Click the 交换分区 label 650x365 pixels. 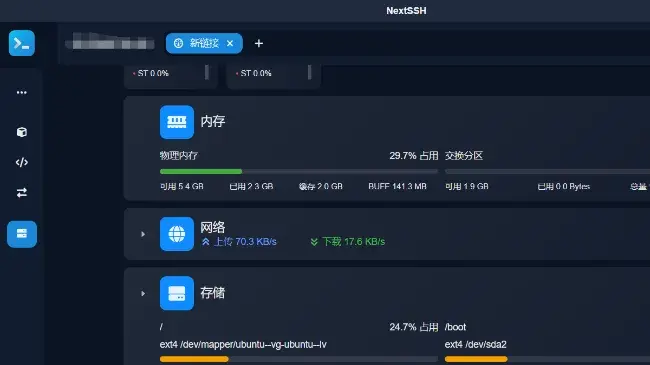(x=464, y=156)
